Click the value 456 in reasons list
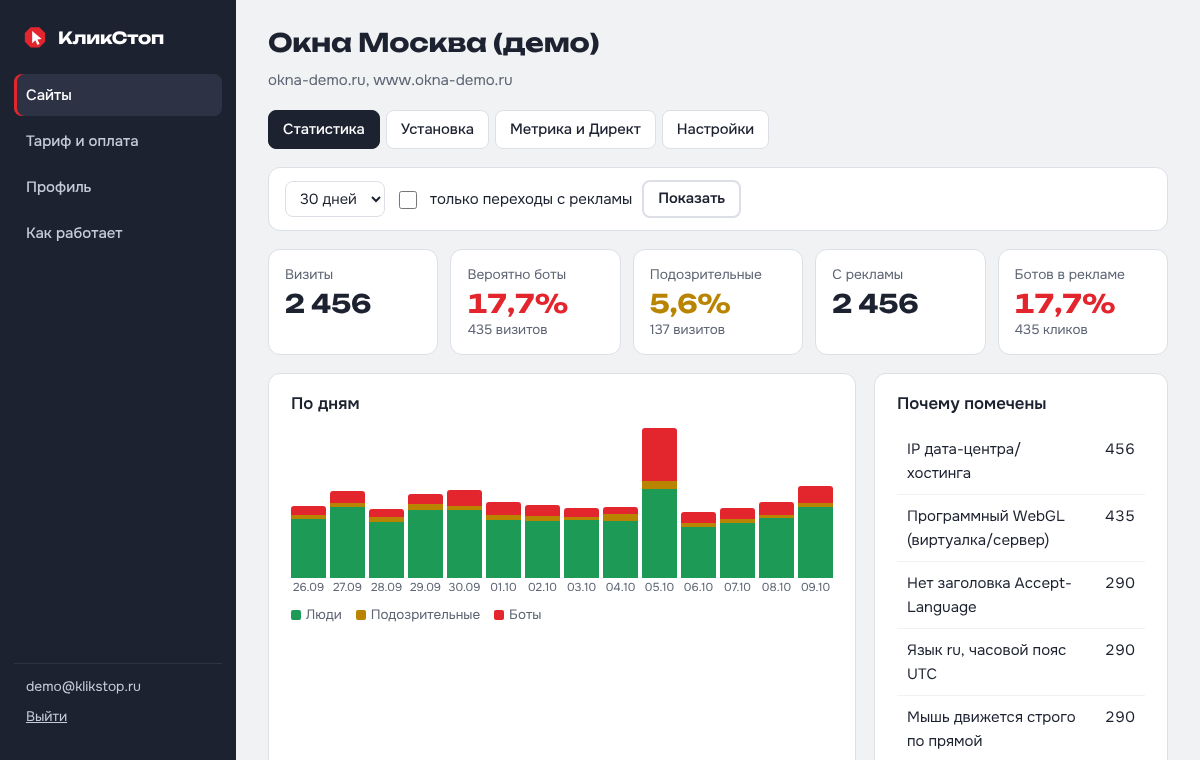This screenshot has height=760, width=1200. tap(1120, 449)
